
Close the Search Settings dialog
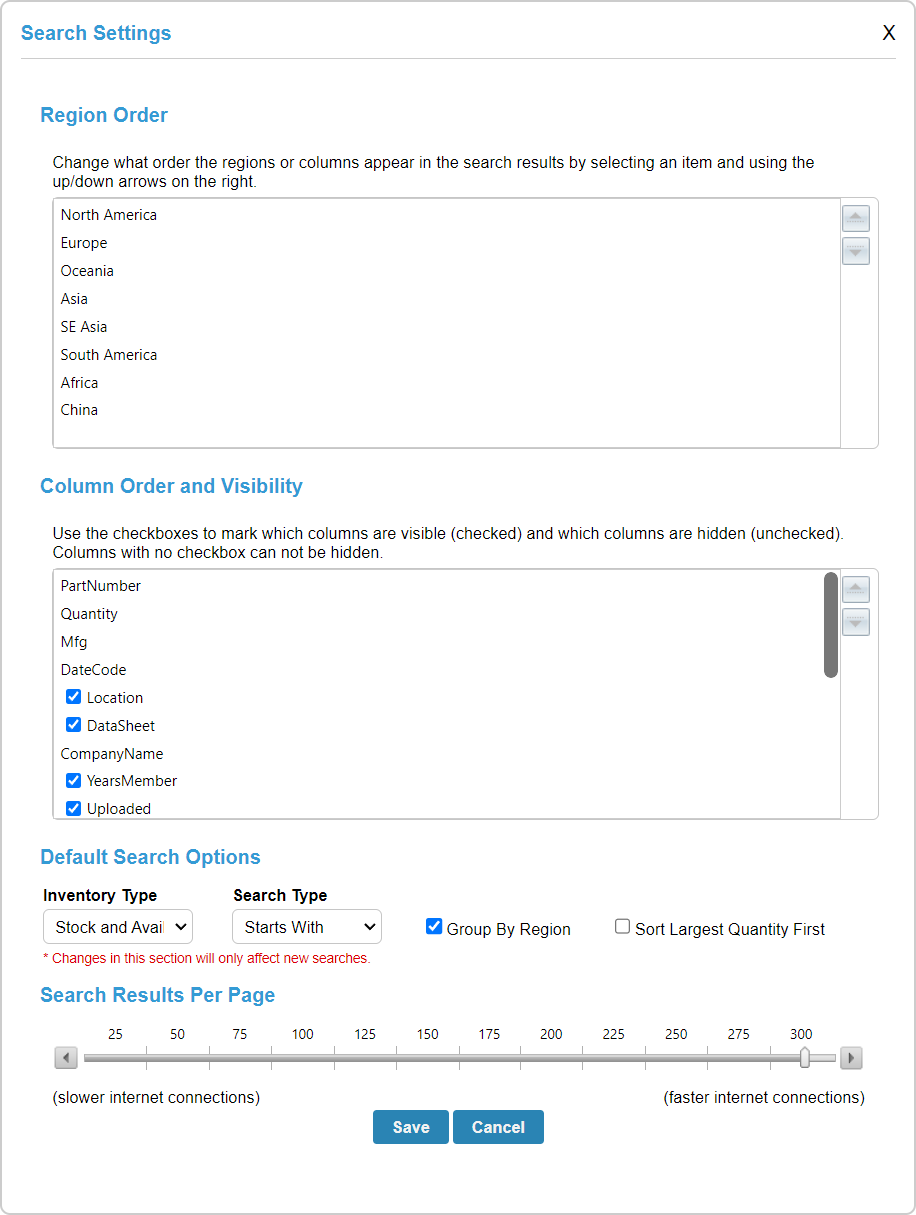pyautogui.click(x=888, y=33)
